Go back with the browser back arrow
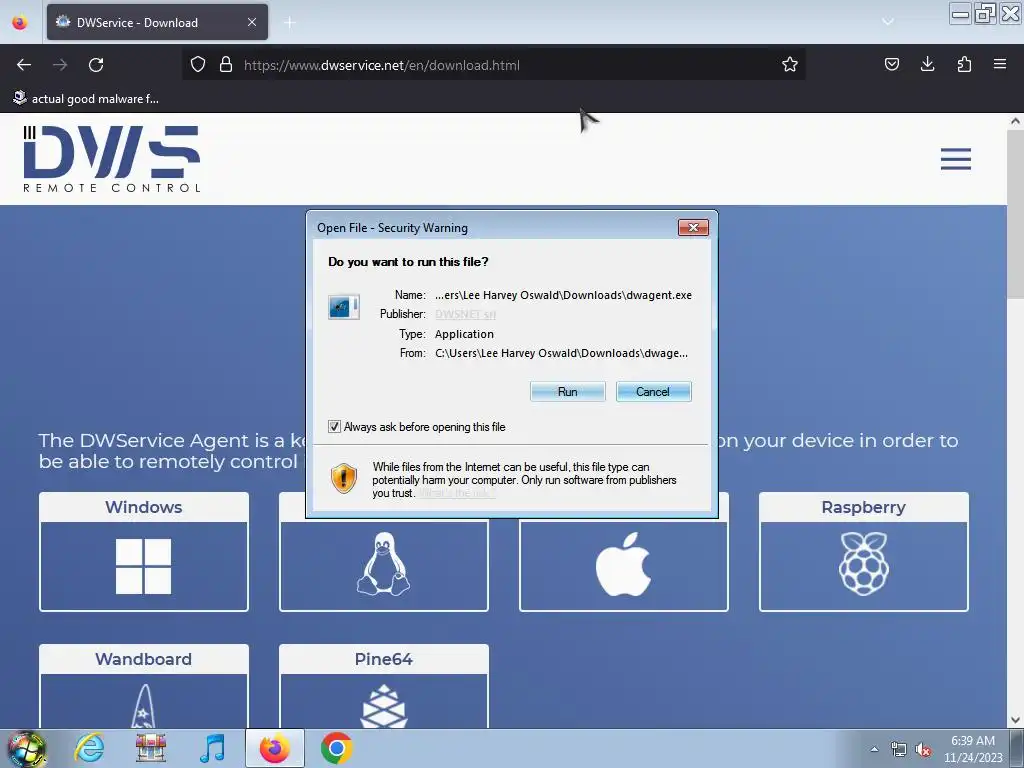The width and height of the screenshot is (1024, 768). 24,65
